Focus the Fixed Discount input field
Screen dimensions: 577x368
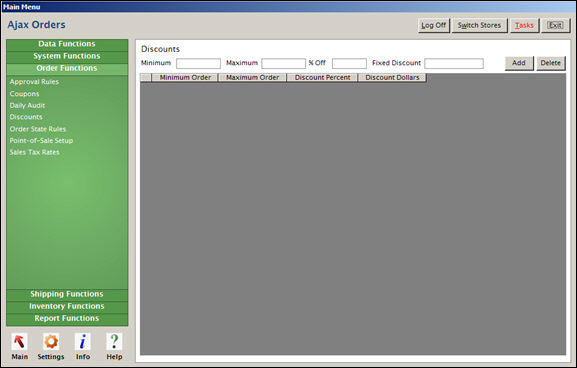click(x=454, y=63)
